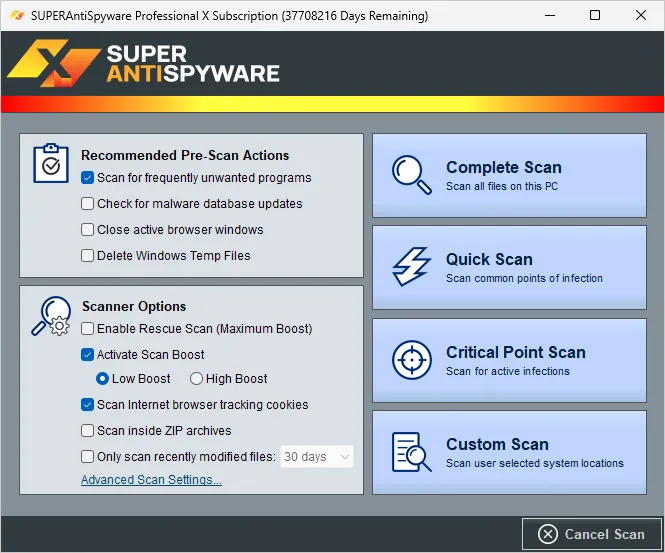The width and height of the screenshot is (665, 553).
Task: Minimize the SUPERAntiSpyware window
Action: coord(550,15)
